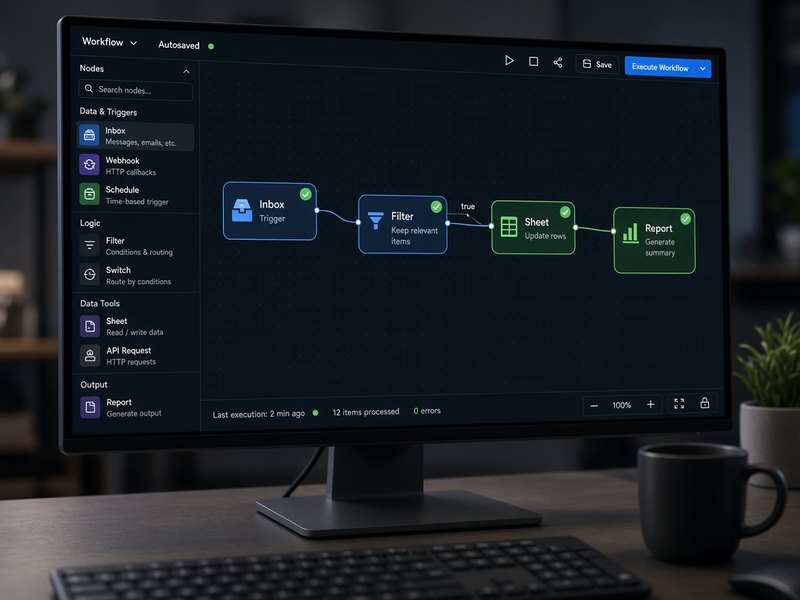Click the green Autosaved indicator dot
The height and width of the screenshot is (600, 800).
pos(211,46)
